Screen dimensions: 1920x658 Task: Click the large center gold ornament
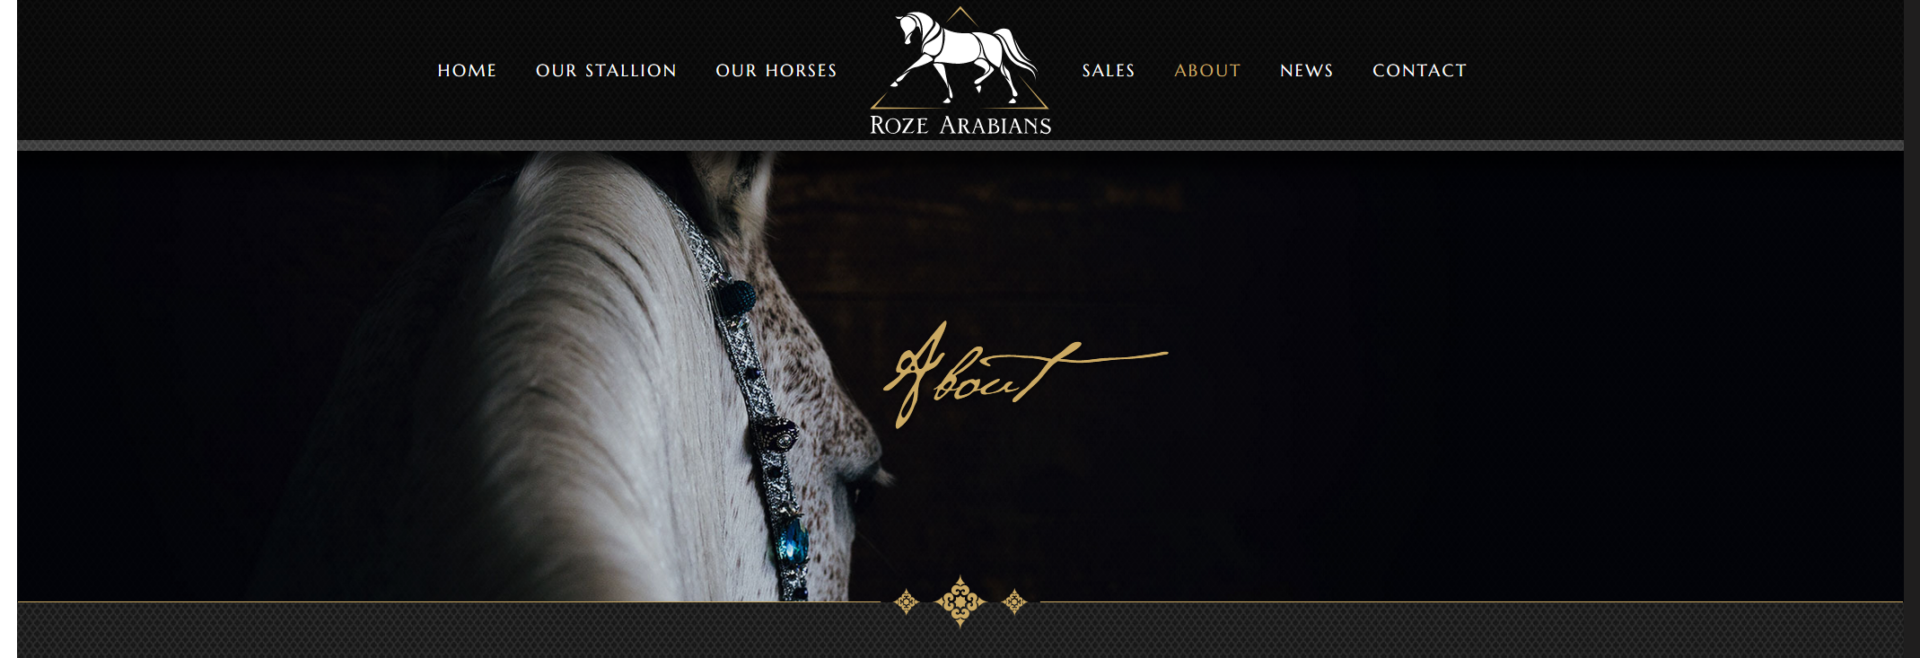[x=960, y=602]
